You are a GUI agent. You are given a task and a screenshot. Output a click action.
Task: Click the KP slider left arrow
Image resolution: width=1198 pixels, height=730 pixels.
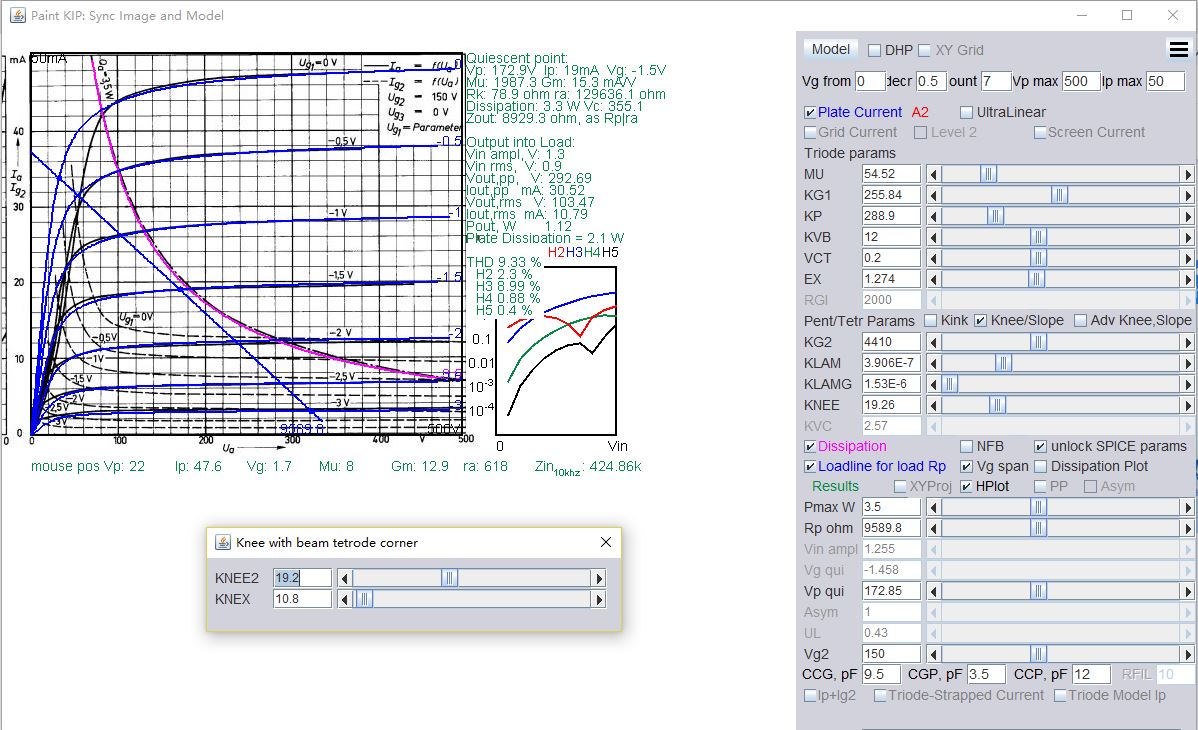(x=934, y=216)
